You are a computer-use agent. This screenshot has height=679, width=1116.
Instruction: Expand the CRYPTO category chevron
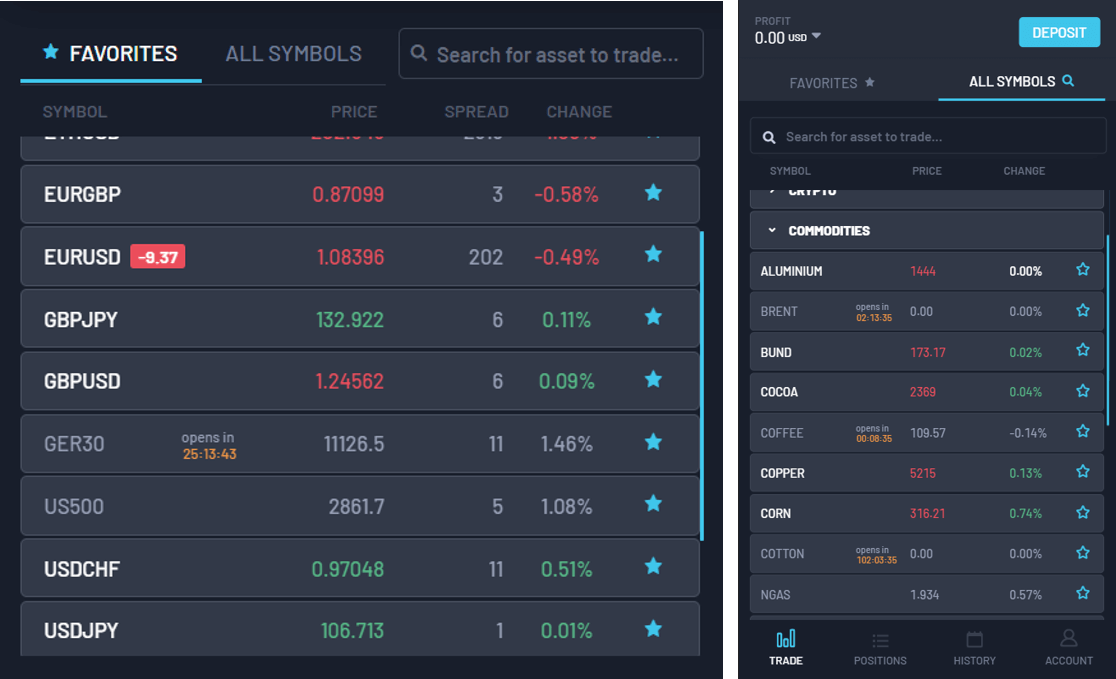tap(772, 190)
